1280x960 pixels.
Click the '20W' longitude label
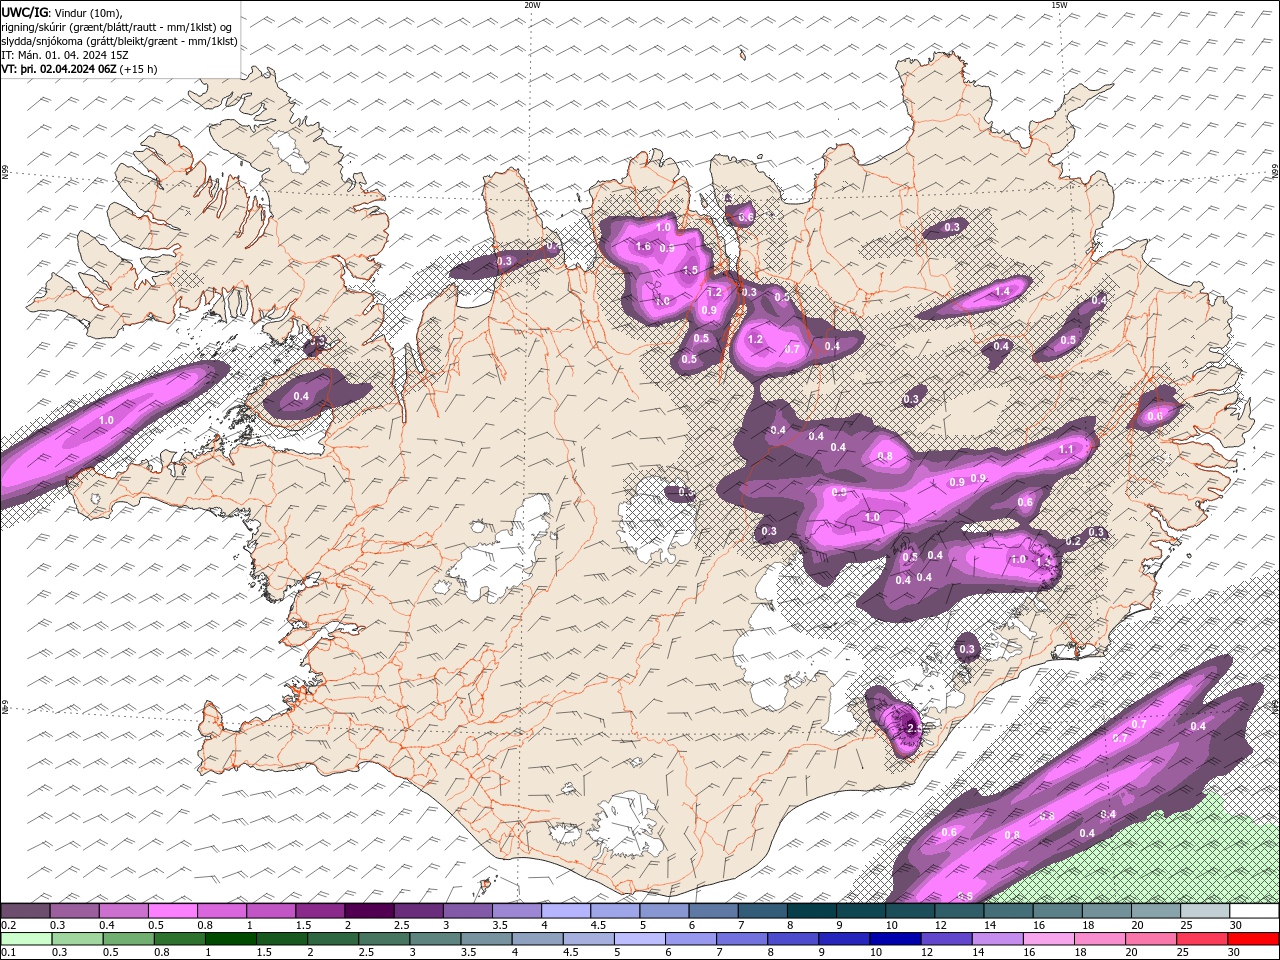click(x=532, y=5)
